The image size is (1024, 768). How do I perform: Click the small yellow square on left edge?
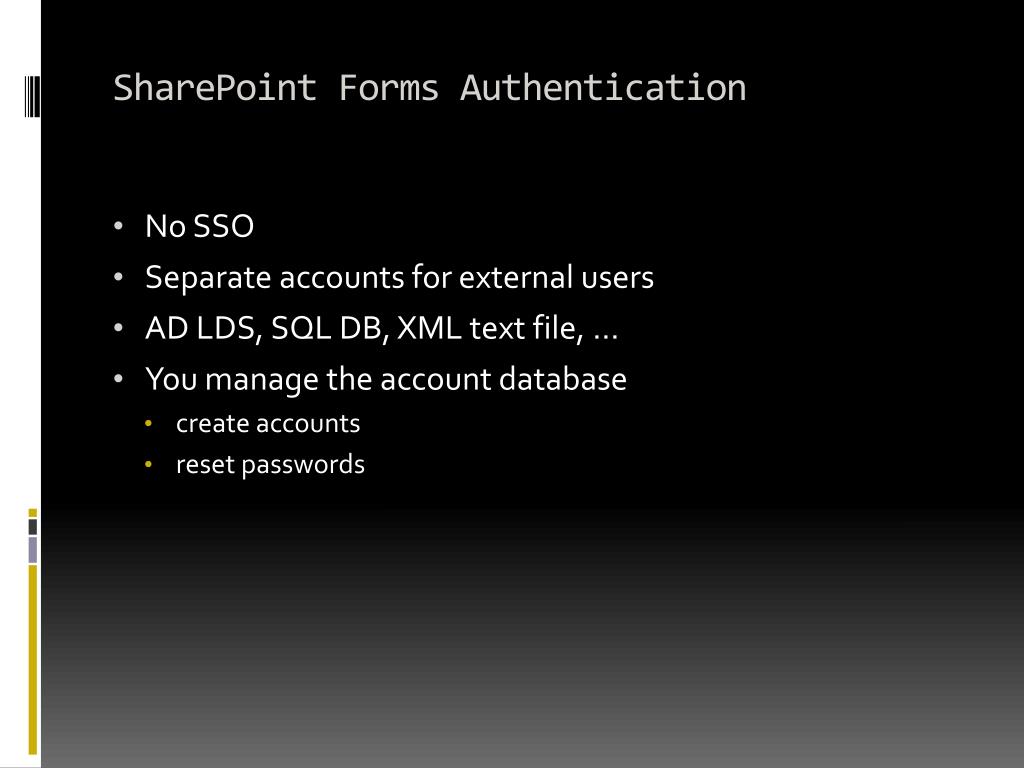tap(32, 512)
